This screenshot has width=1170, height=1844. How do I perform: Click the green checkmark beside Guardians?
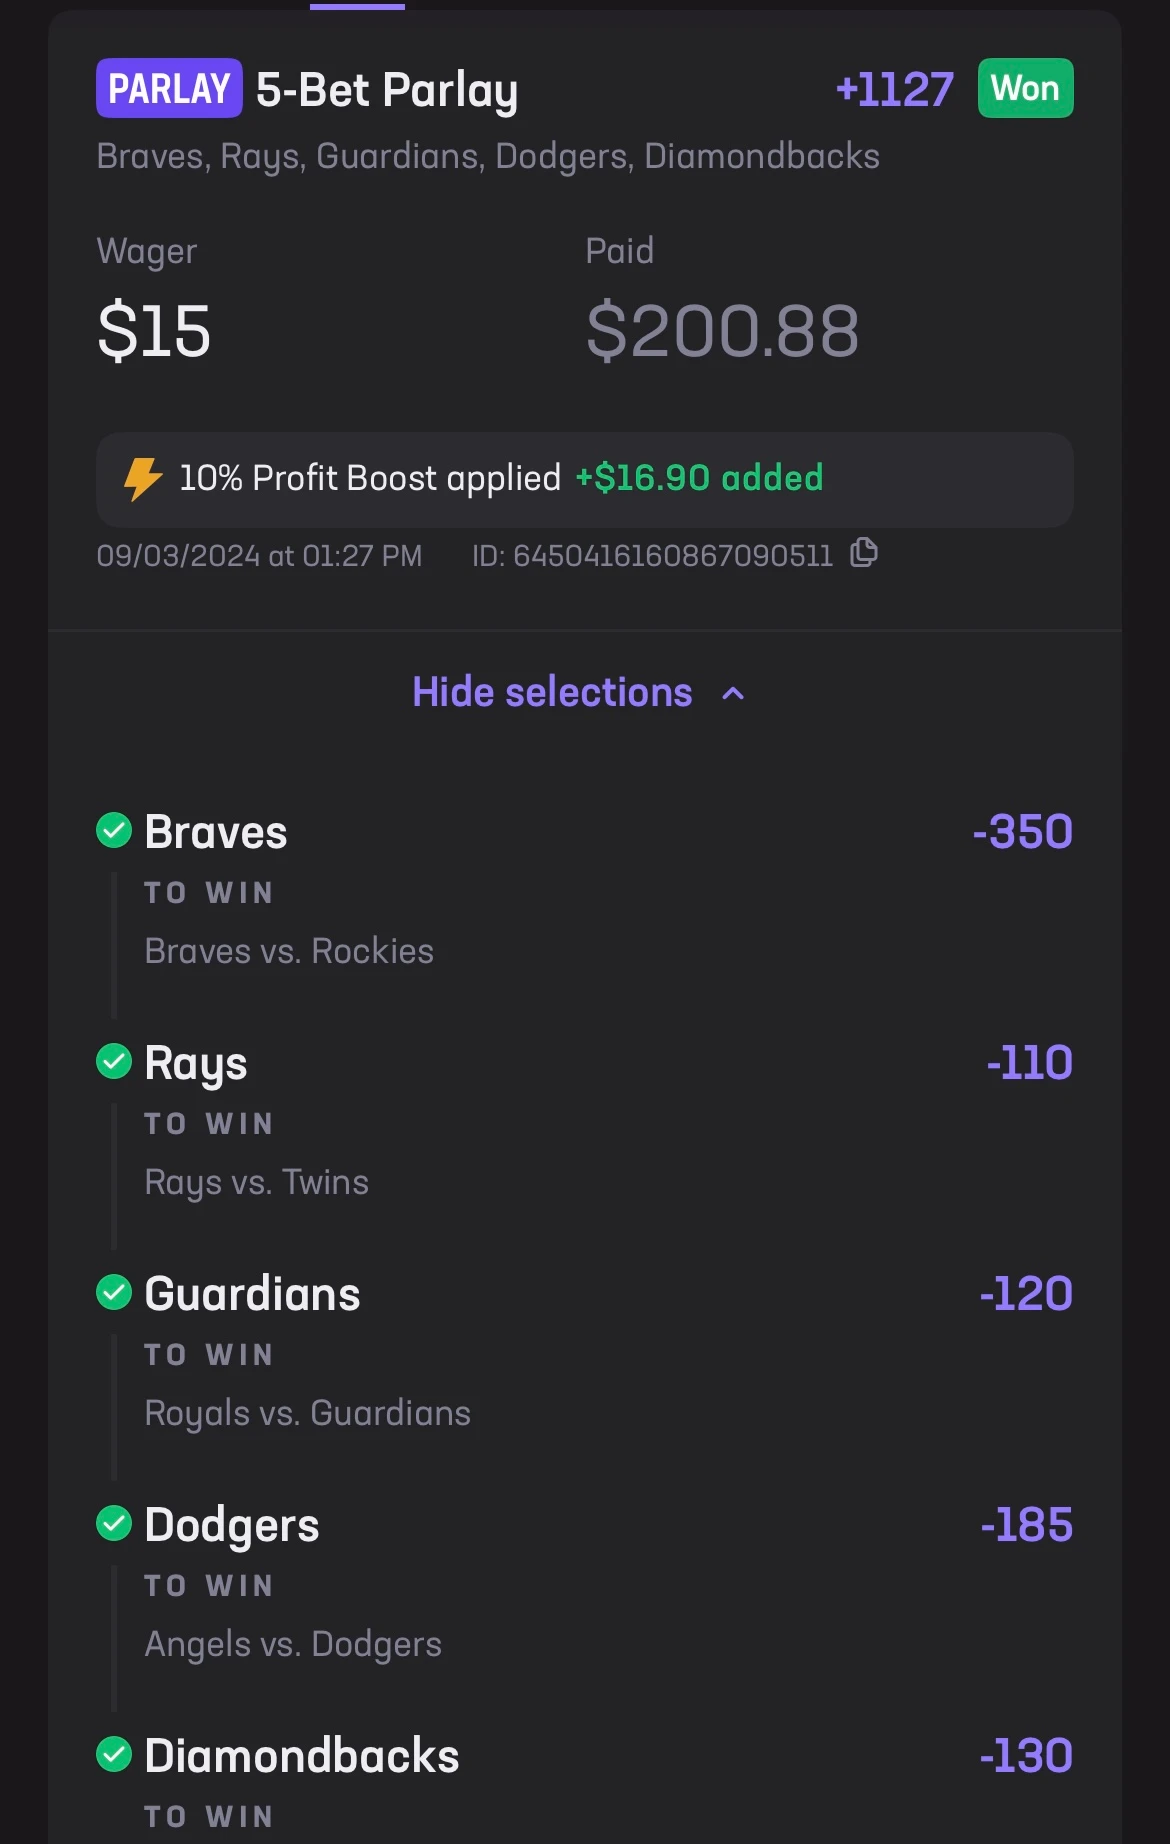[114, 1292]
